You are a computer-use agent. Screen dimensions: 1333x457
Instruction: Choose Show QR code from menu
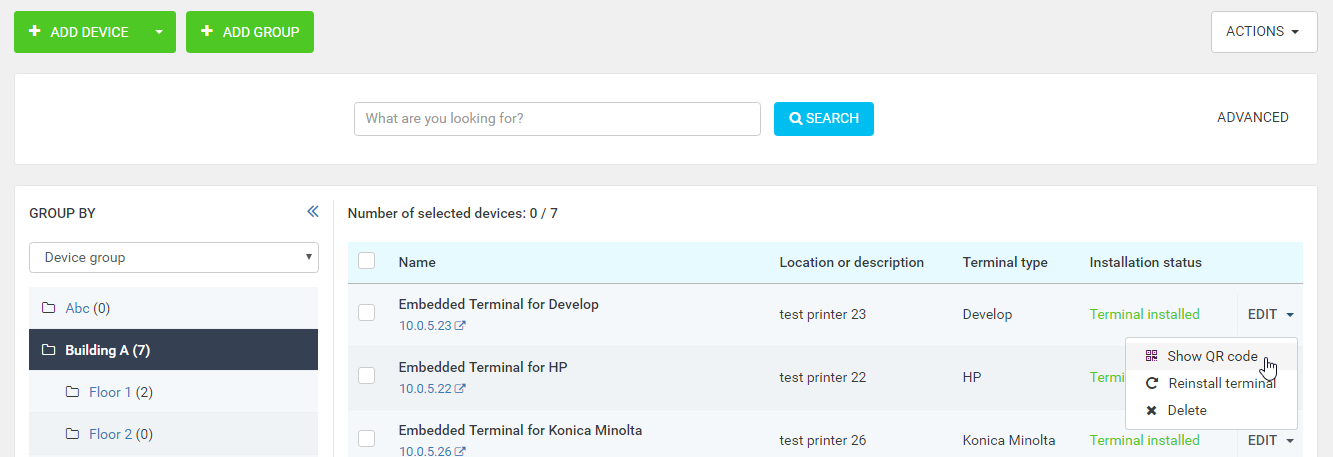pos(1211,356)
